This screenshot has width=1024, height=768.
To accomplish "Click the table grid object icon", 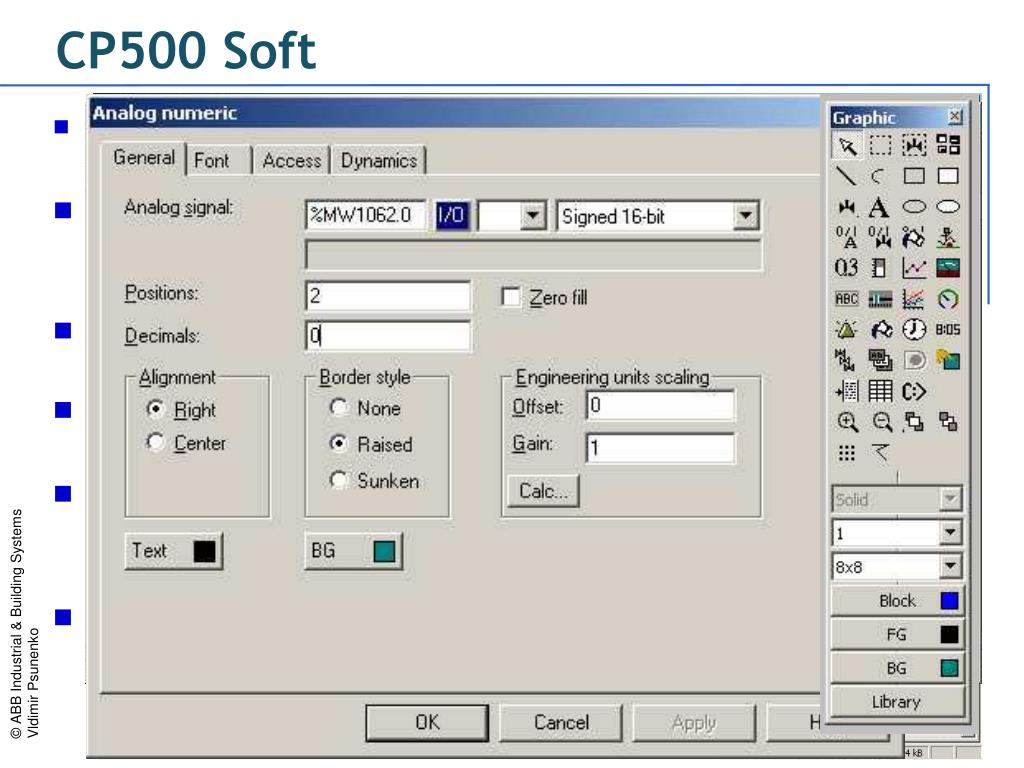I will 880,391.
